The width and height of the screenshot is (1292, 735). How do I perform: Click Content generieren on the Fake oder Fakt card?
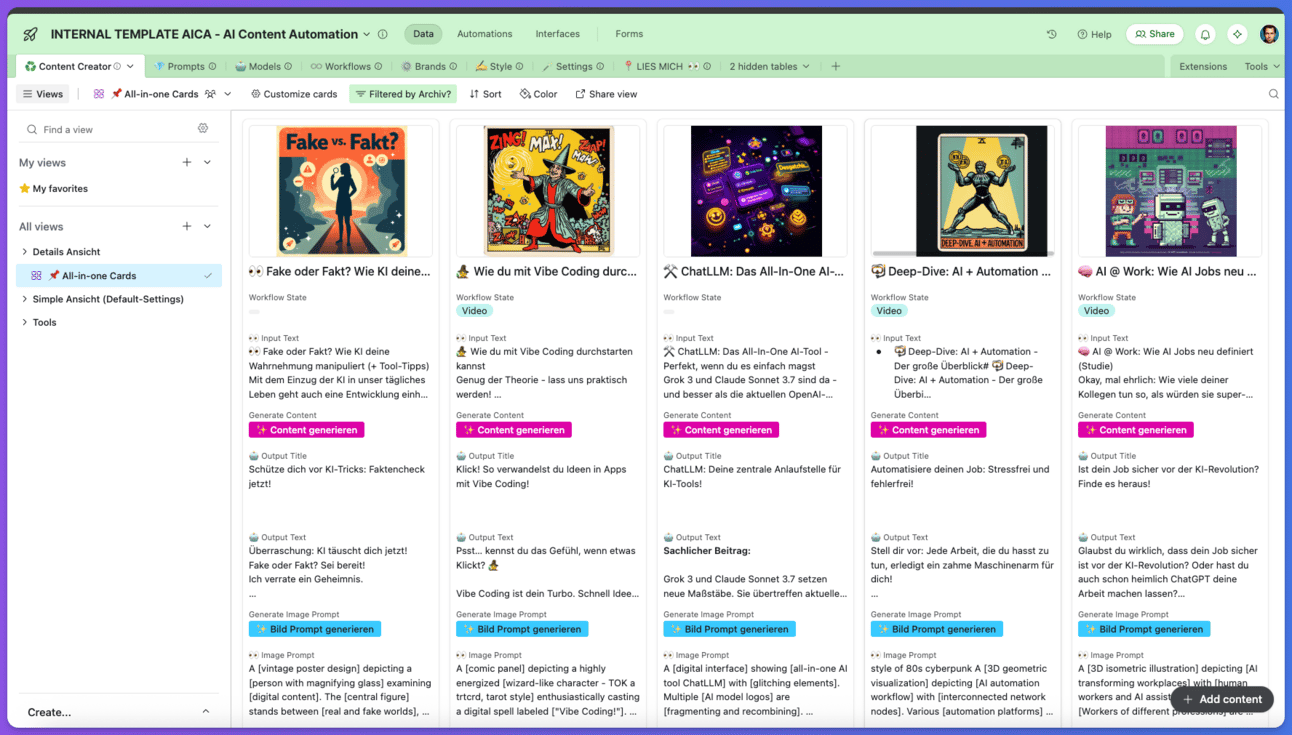(x=306, y=430)
